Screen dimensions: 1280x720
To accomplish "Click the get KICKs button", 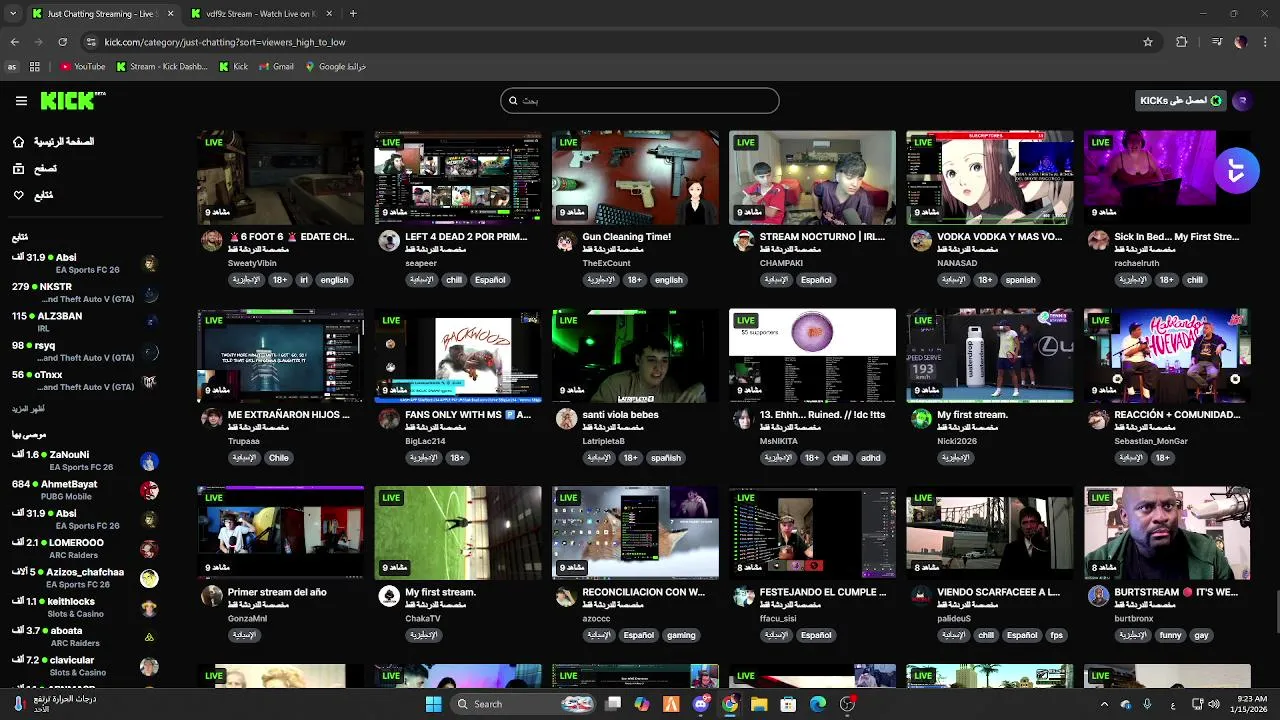I will click(x=1182, y=100).
